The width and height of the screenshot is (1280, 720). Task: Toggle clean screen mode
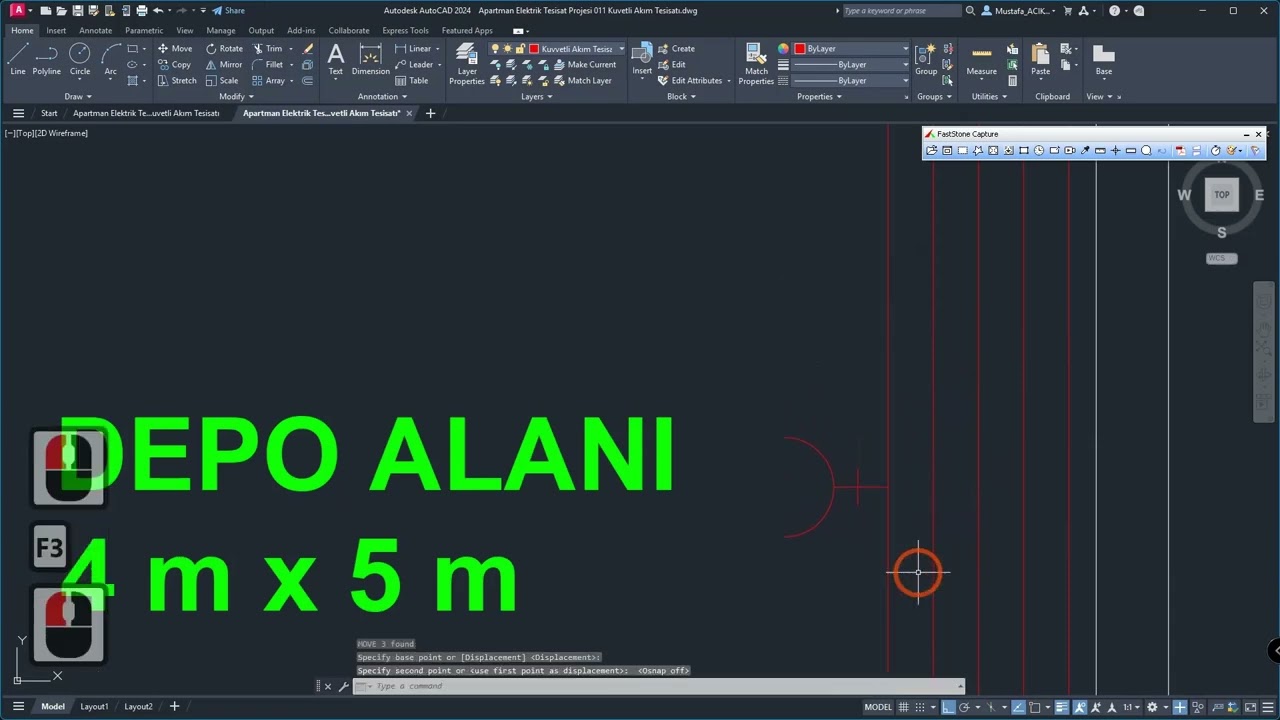coord(1250,707)
